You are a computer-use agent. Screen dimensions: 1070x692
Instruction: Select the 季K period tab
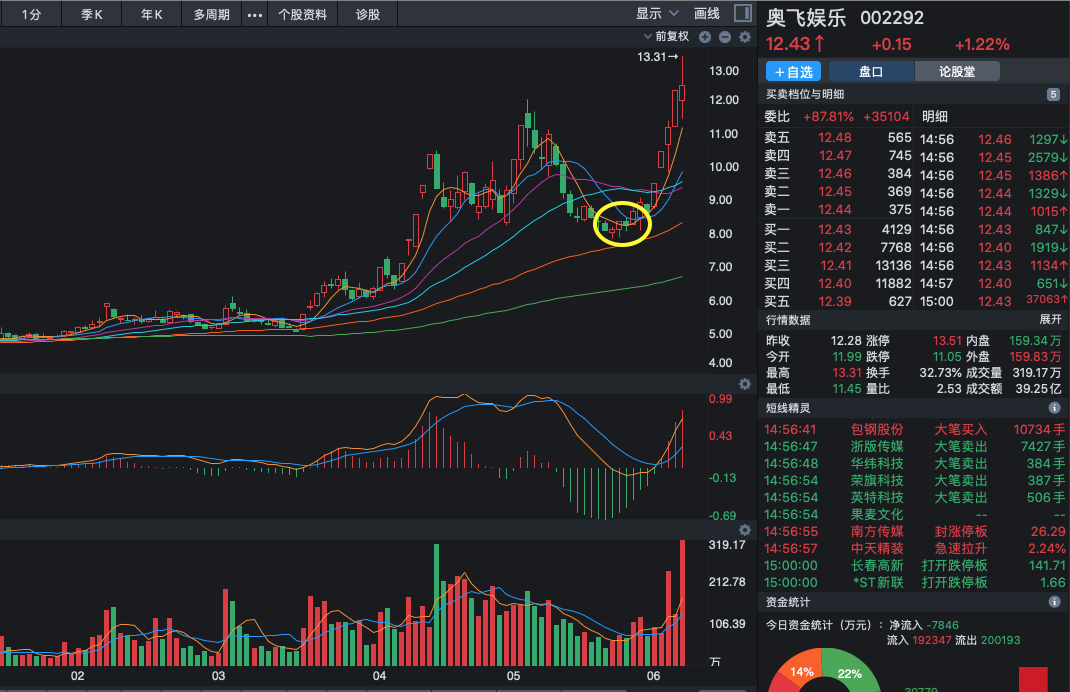click(91, 14)
